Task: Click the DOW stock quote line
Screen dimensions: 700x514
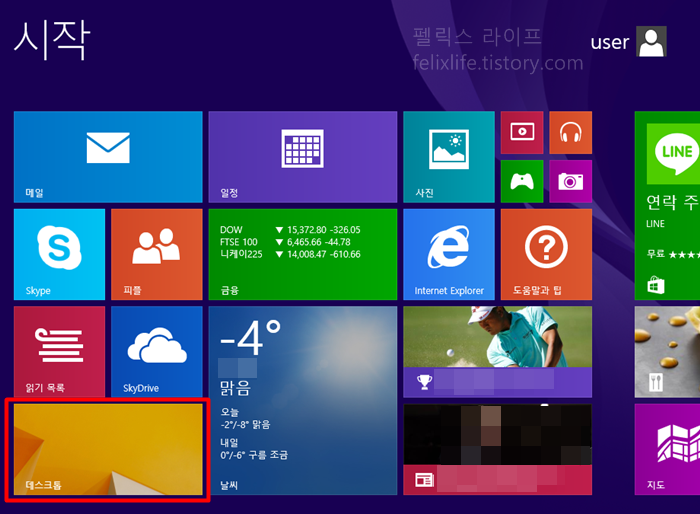Action: pos(290,230)
